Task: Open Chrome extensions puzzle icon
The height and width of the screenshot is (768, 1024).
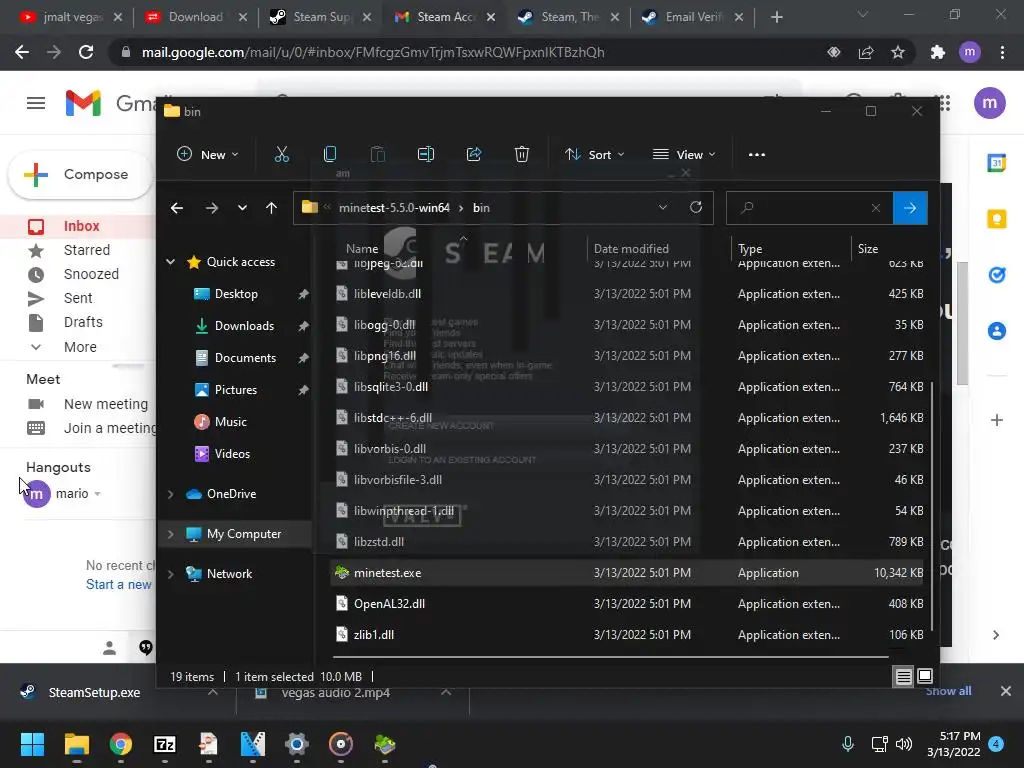Action: point(938,52)
